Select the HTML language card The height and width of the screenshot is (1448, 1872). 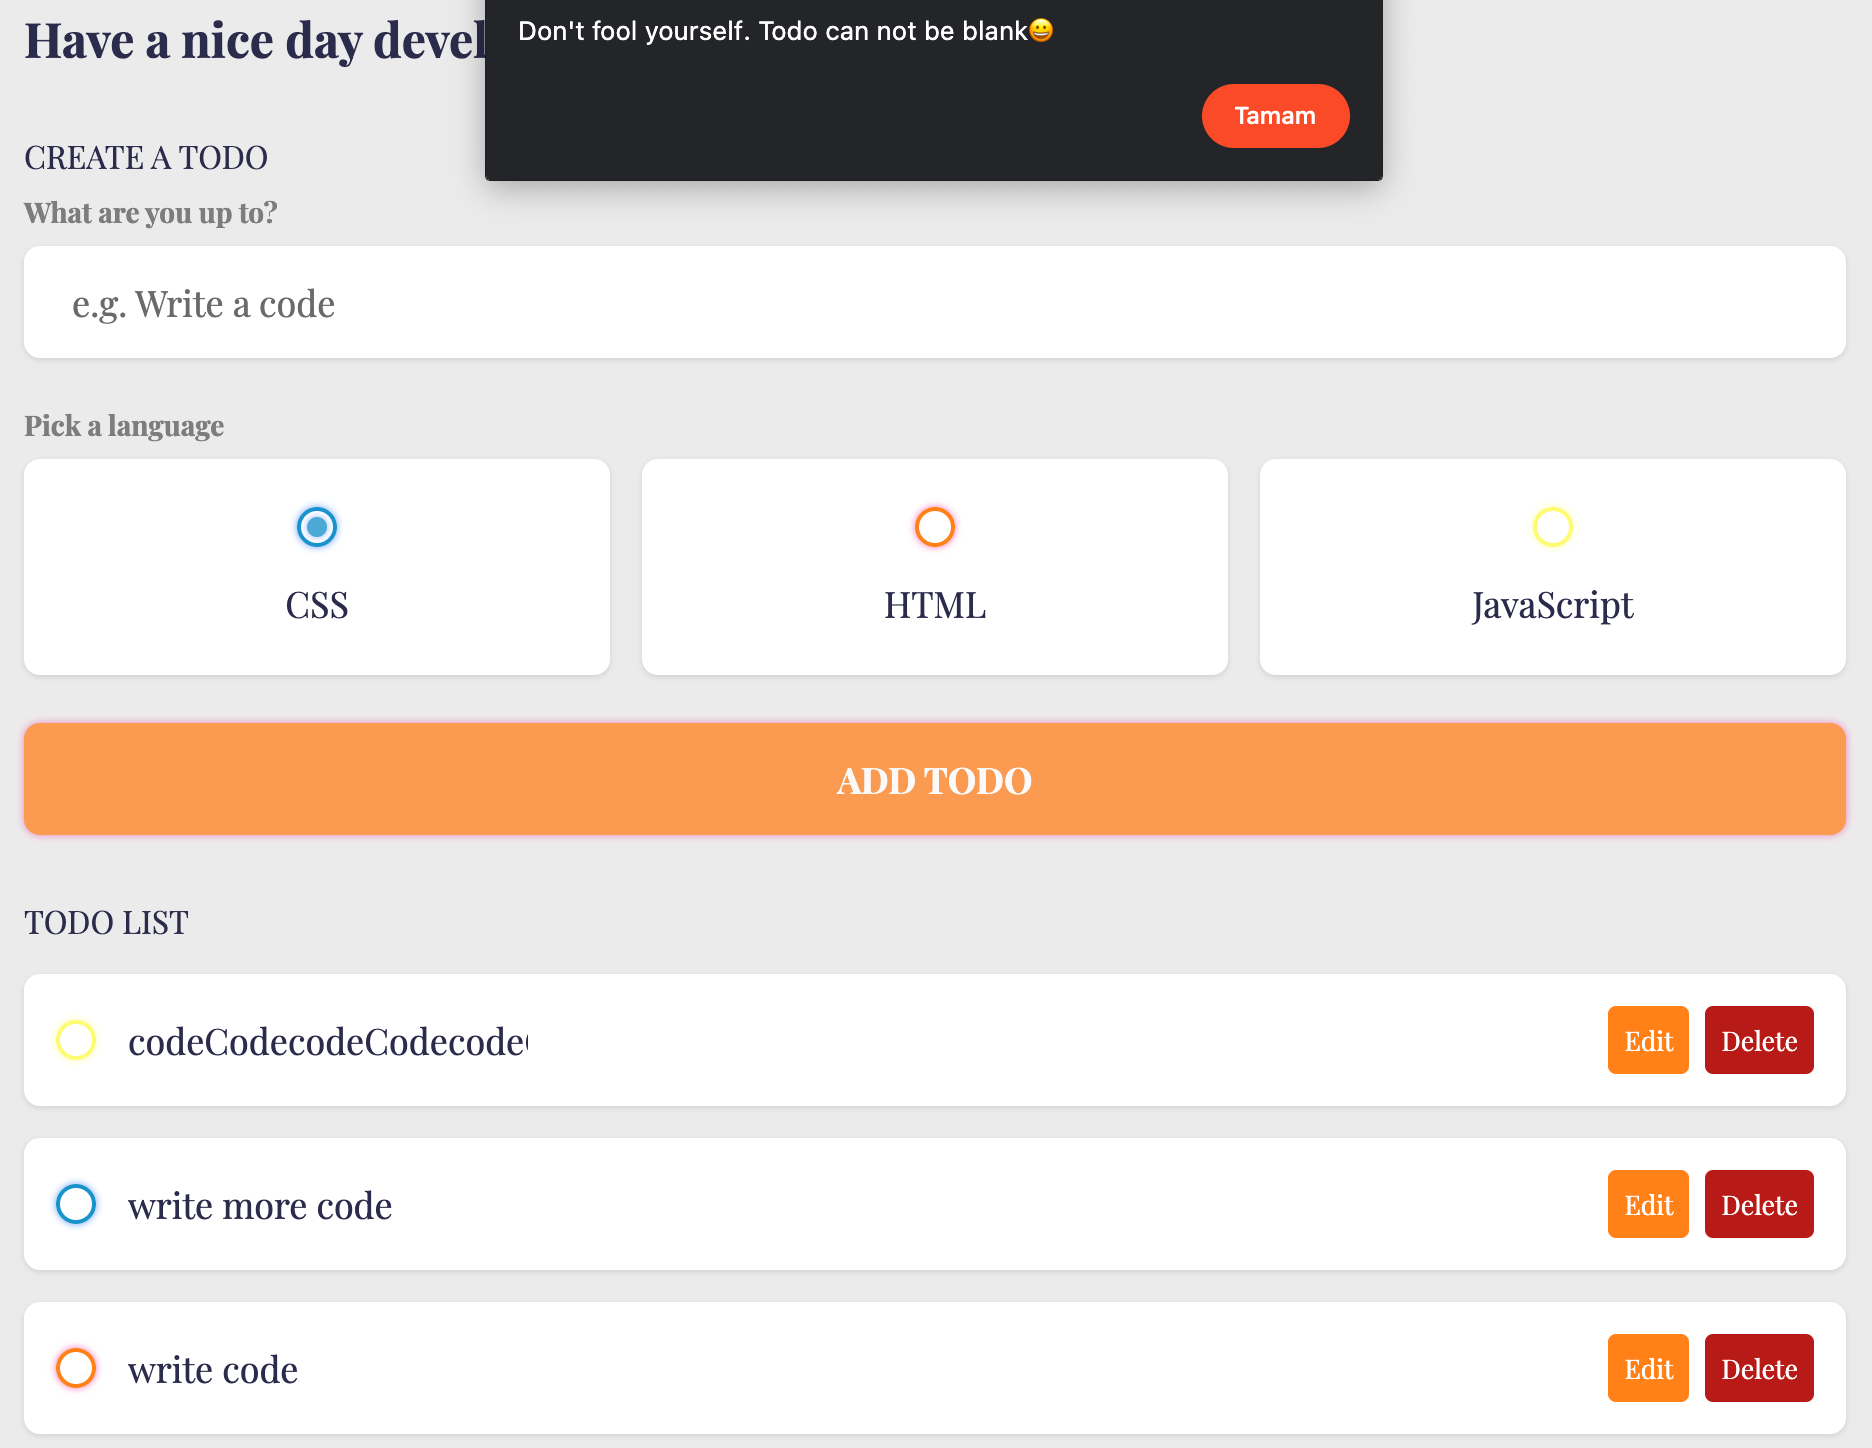click(x=934, y=604)
